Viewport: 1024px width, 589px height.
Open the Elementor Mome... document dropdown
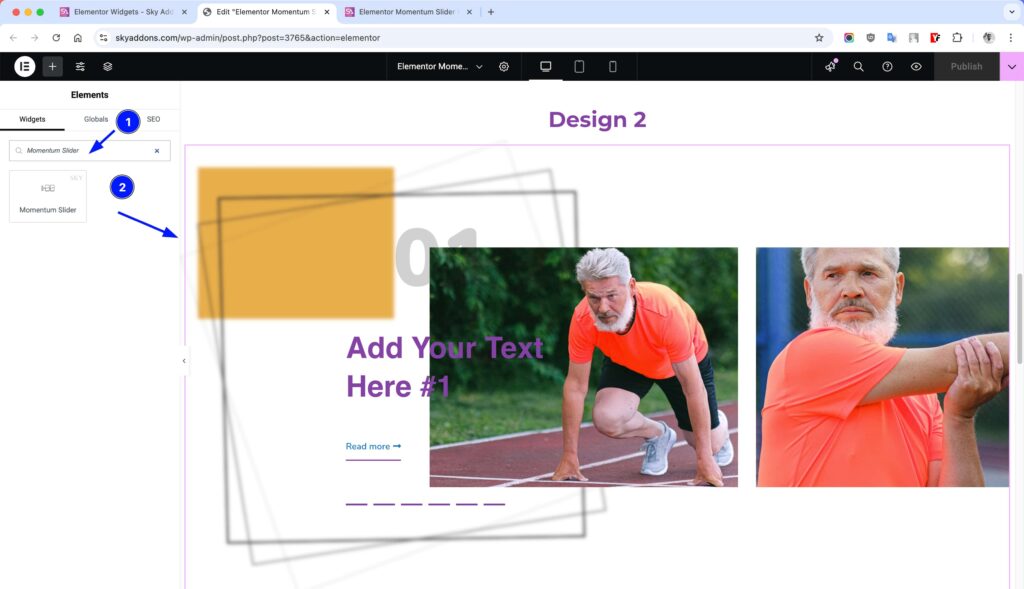[440, 66]
